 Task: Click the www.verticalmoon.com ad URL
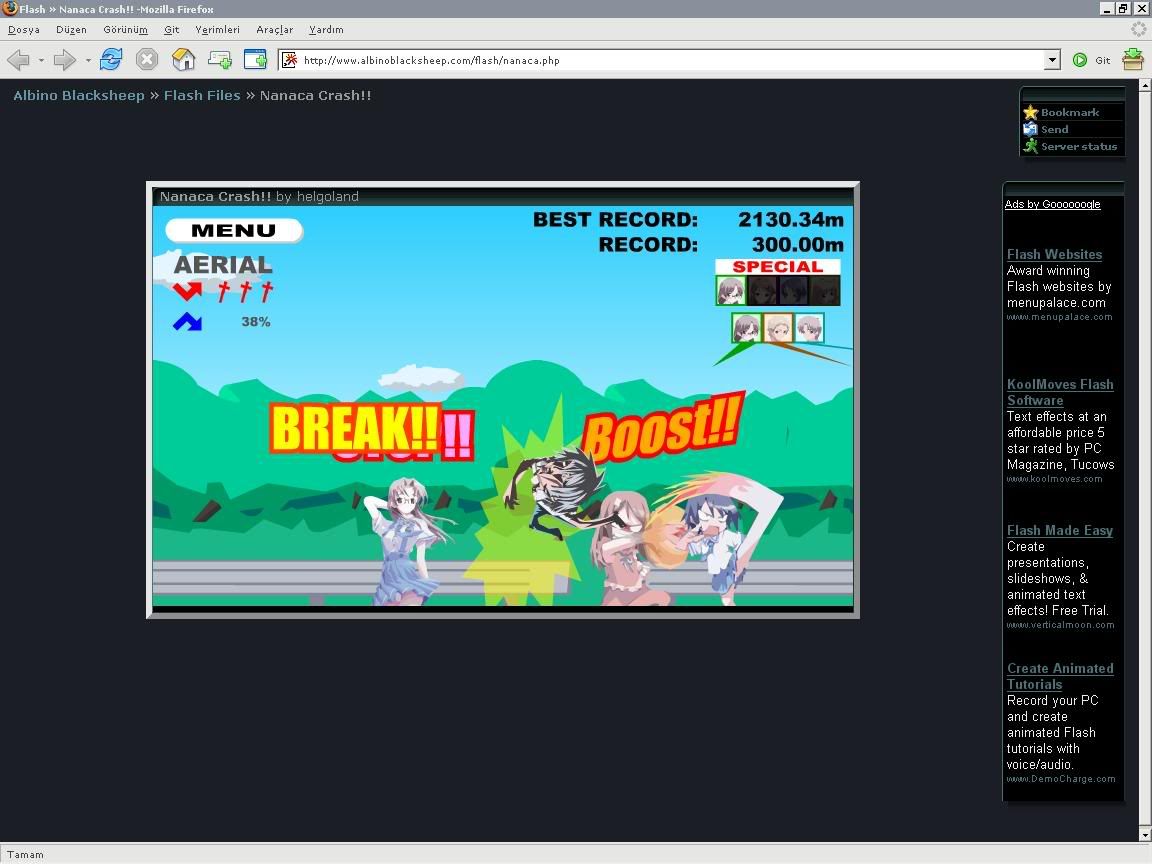click(1060, 625)
